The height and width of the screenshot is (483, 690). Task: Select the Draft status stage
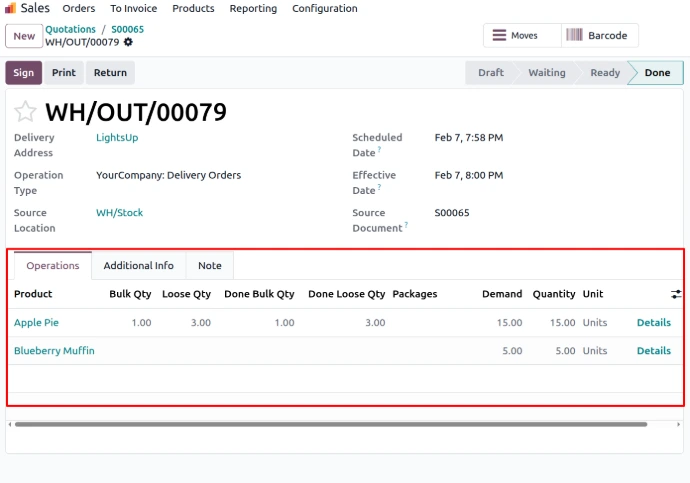click(x=490, y=73)
